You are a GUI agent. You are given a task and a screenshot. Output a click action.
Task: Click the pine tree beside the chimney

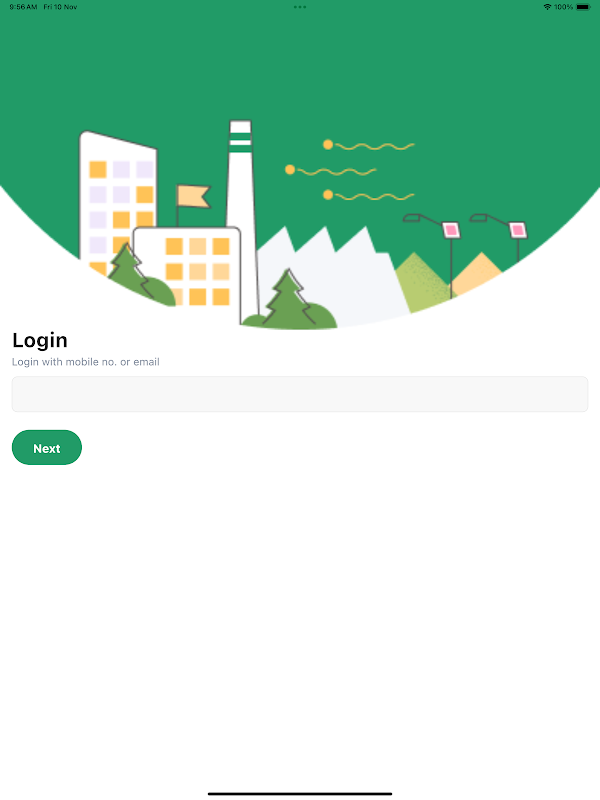click(289, 299)
